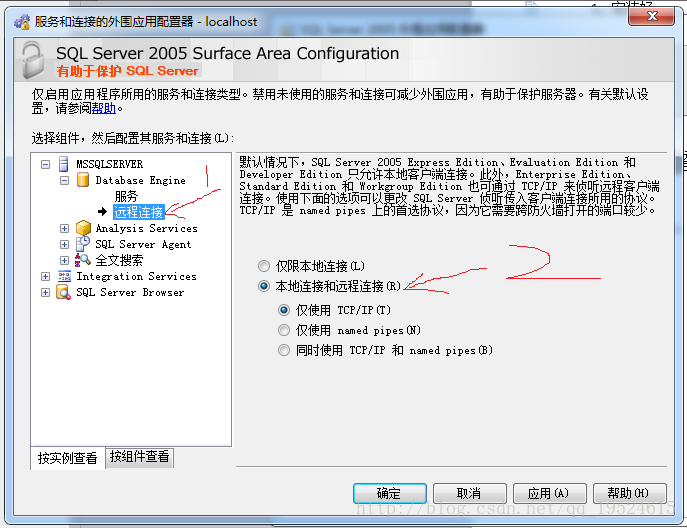Image resolution: width=687 pixels, height=528 pixels.
Task: Select the 服务 tree item
Action: point(126,196)
